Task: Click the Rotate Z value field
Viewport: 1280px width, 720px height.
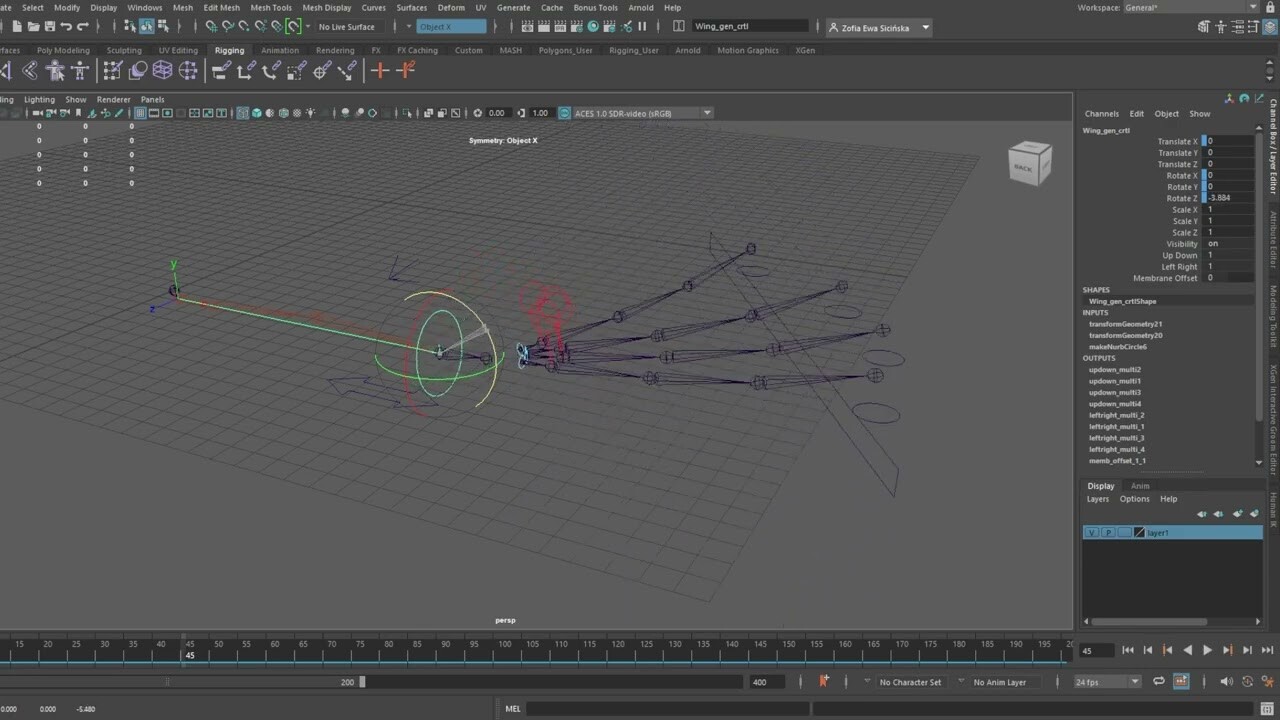Action: point(1228,198)
